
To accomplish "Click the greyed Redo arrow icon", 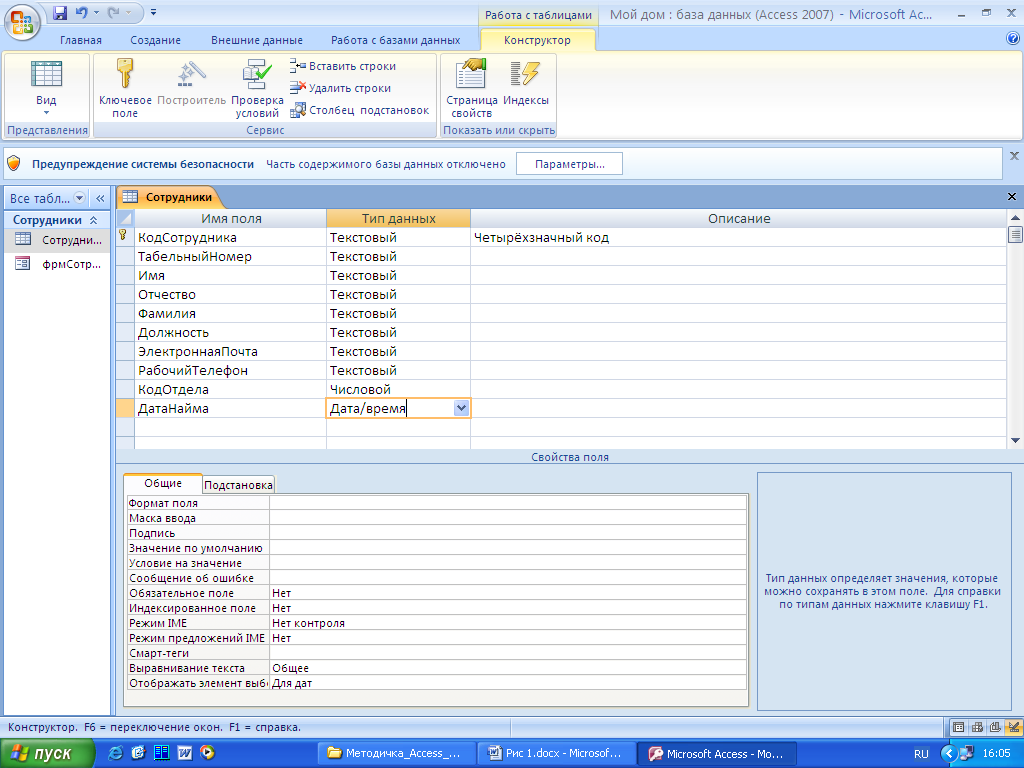I will pos(114,12).
